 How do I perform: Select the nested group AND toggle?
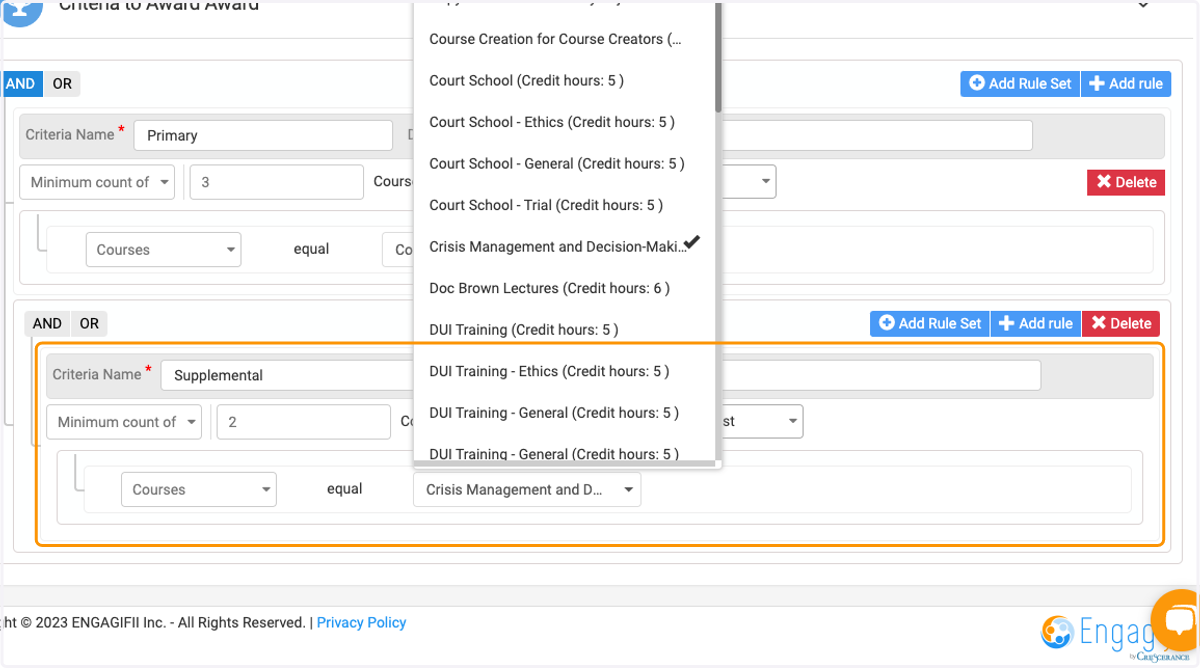coord(47,323)
